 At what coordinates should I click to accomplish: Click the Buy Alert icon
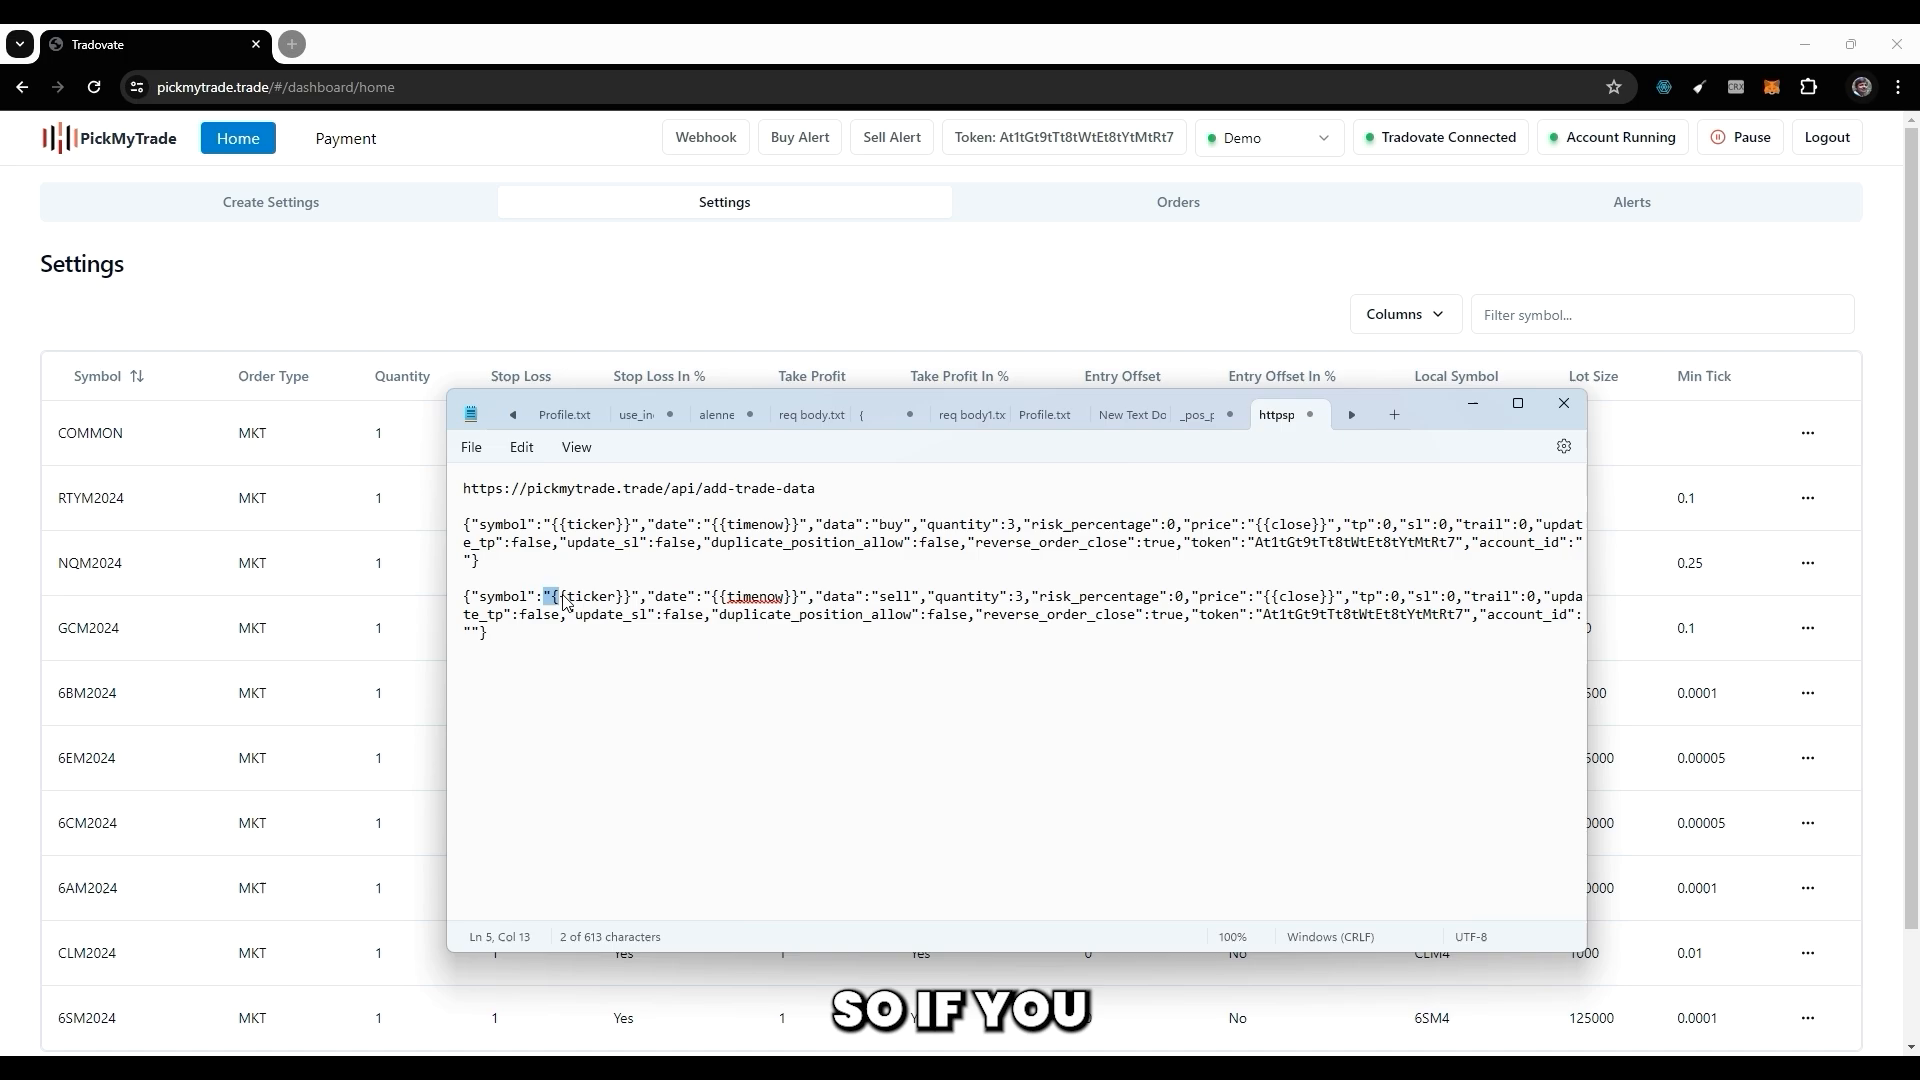[800, 137]
